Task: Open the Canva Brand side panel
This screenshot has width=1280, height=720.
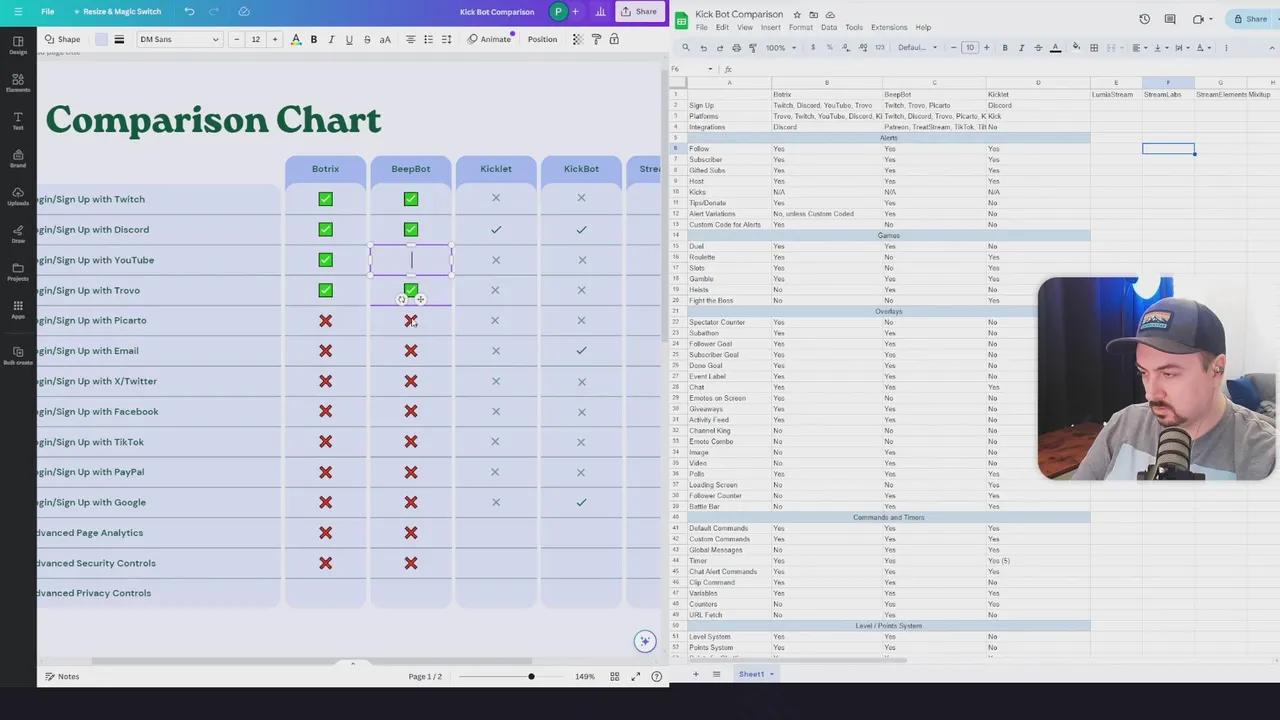Action: click(x=18, y=159)
